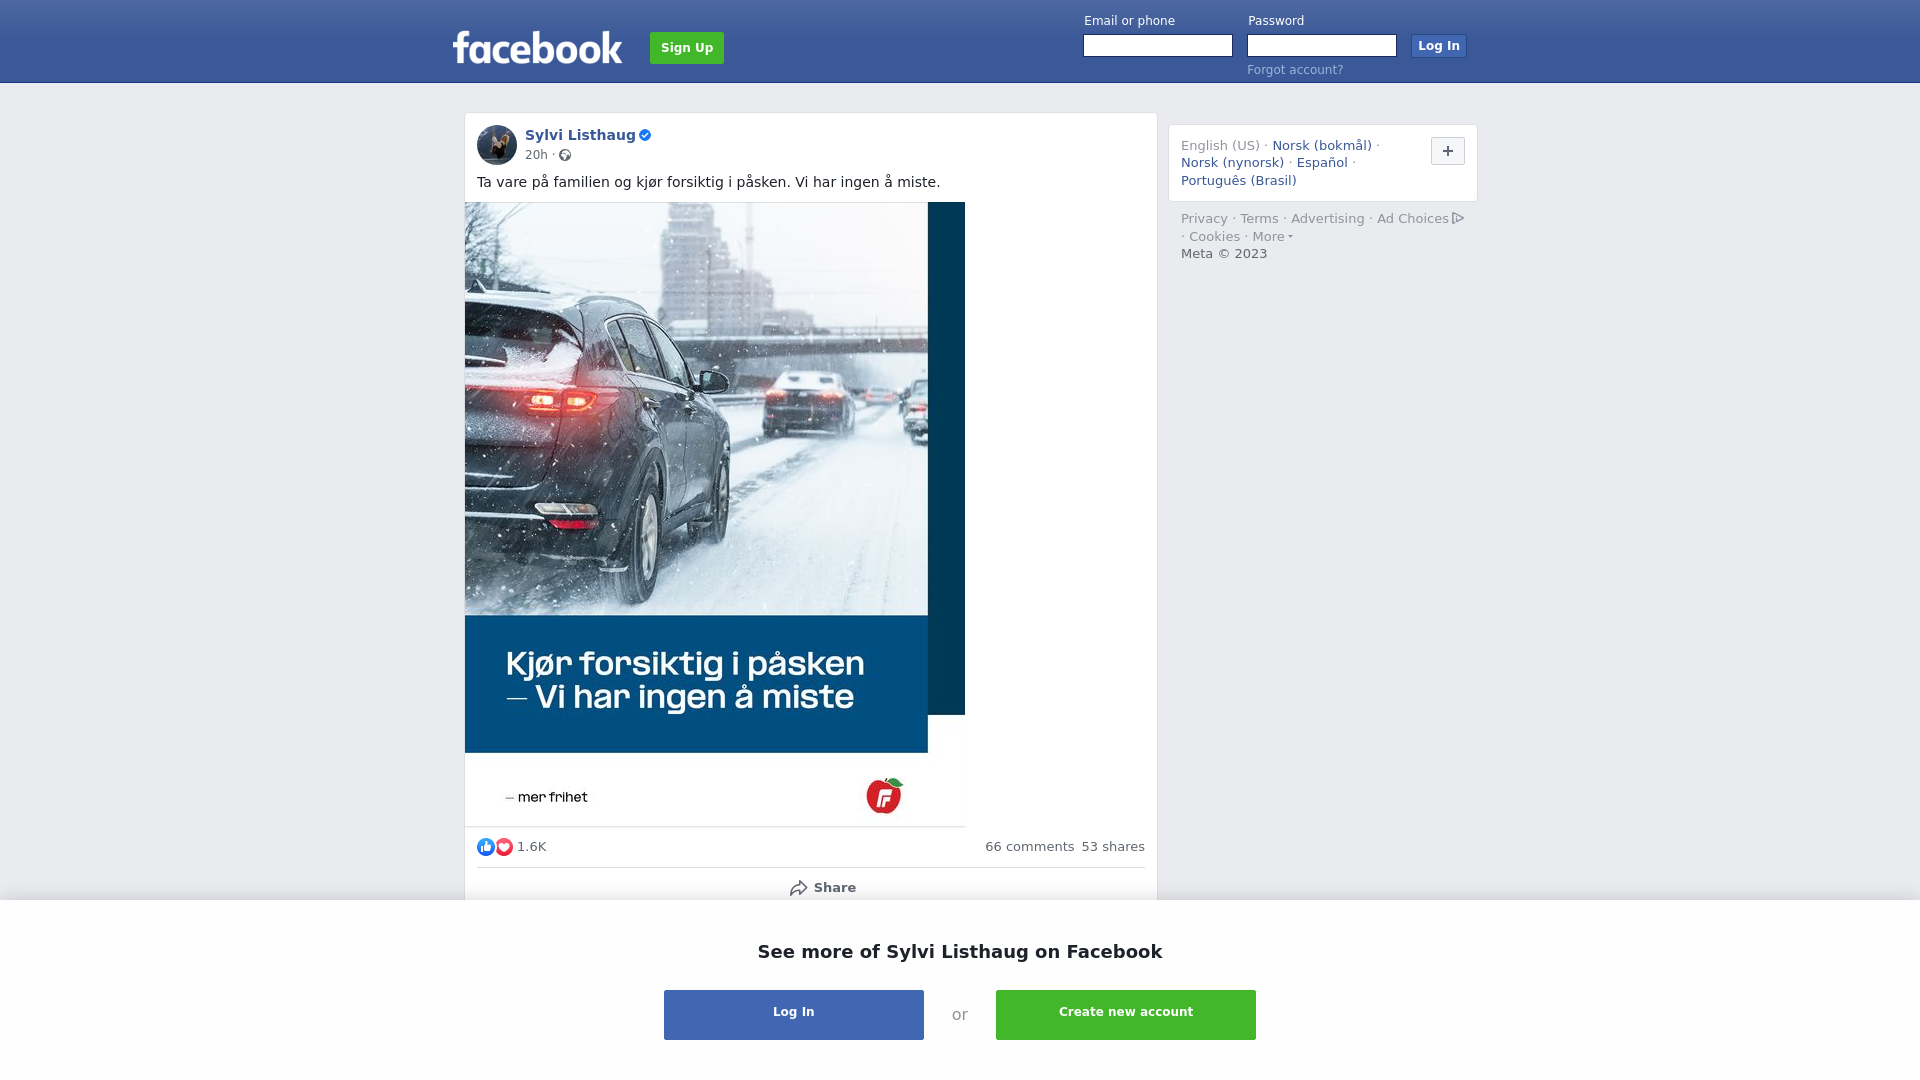Click the Ad Choices triangle icon
The width and height of the screenshot is (1920, 1080).
click(1458, 218)
